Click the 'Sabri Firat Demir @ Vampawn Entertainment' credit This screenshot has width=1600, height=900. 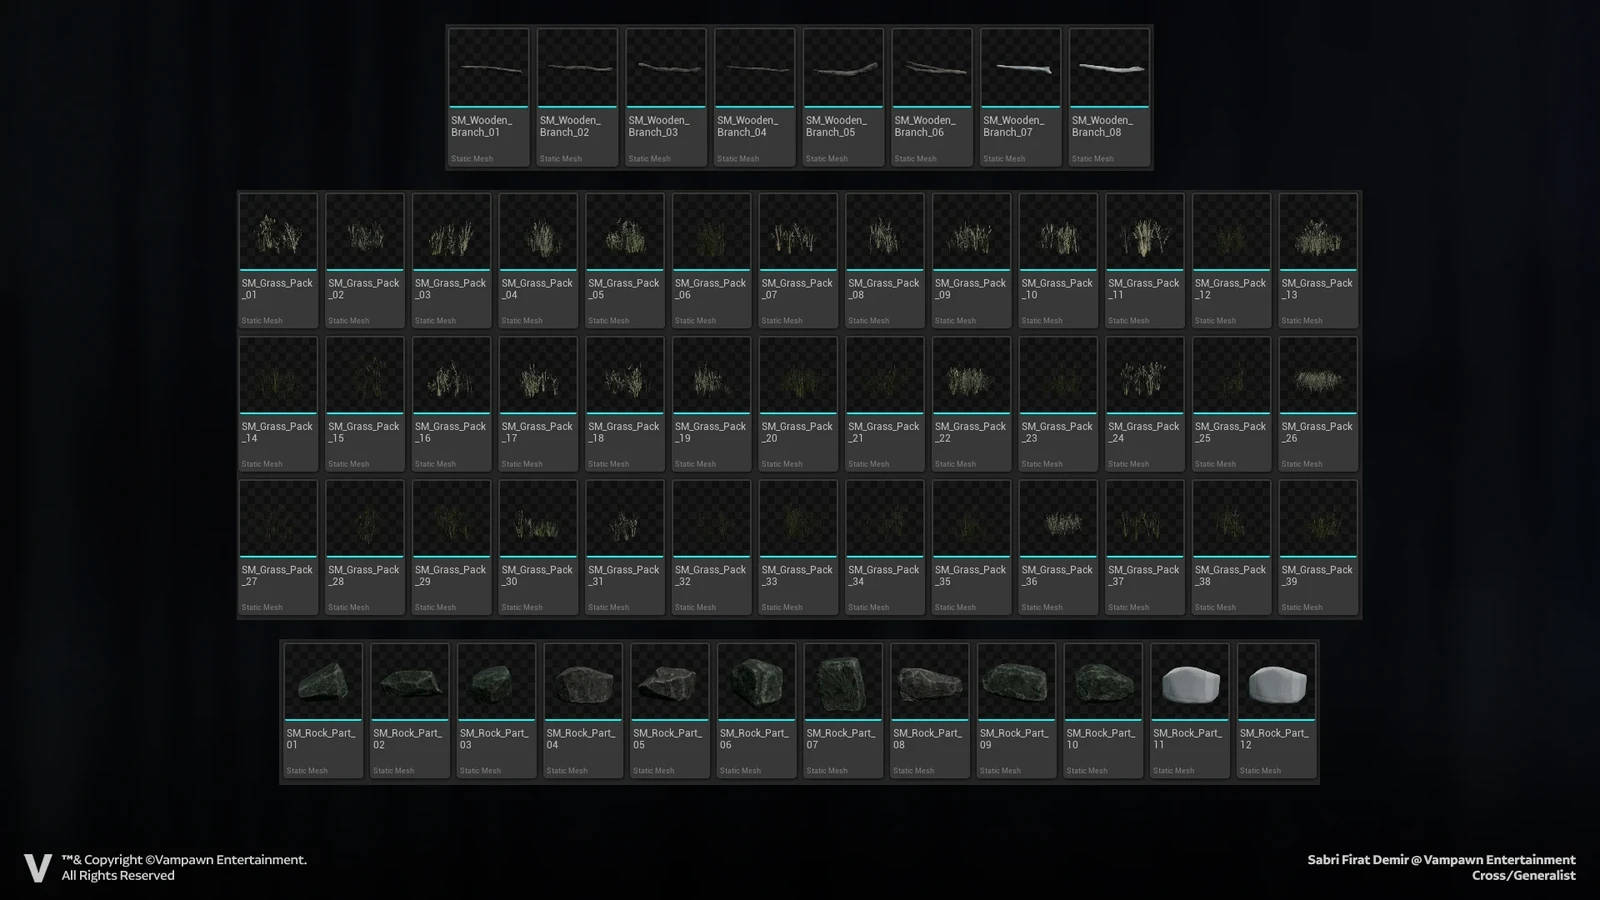click(x=1441, y=860)
